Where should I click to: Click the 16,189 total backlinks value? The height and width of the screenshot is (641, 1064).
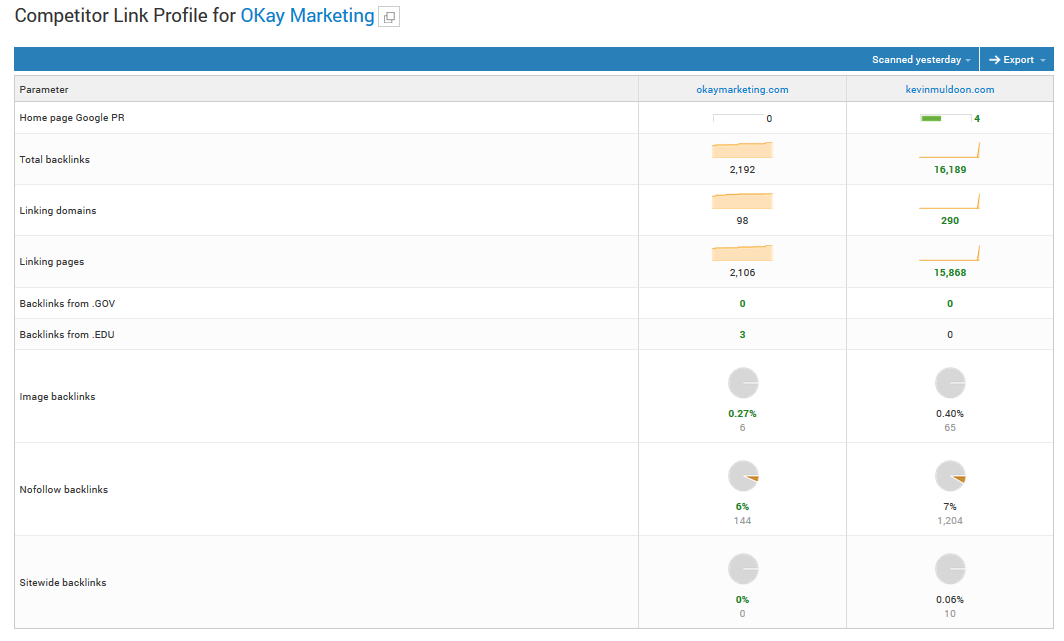[x=950, y=170]
